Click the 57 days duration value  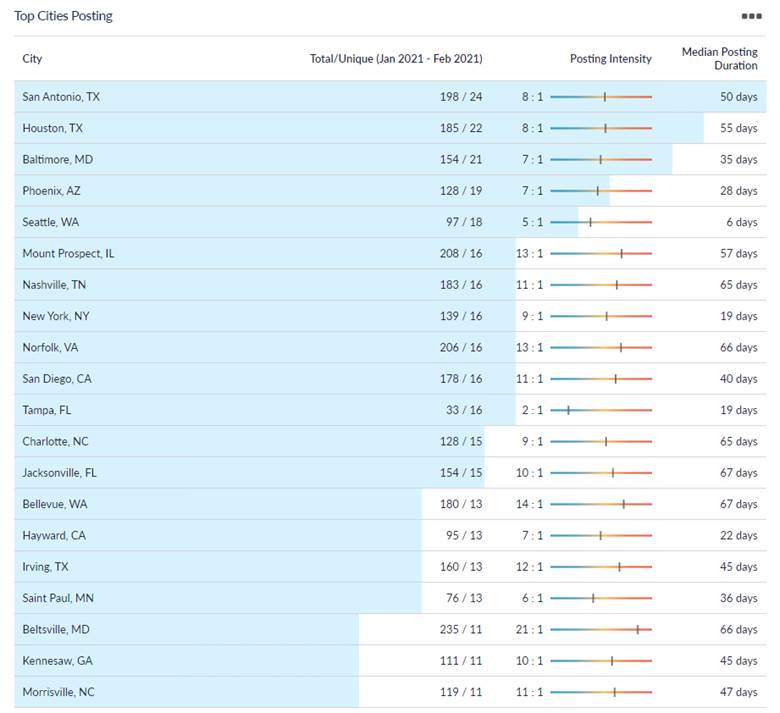pos(739,253)
